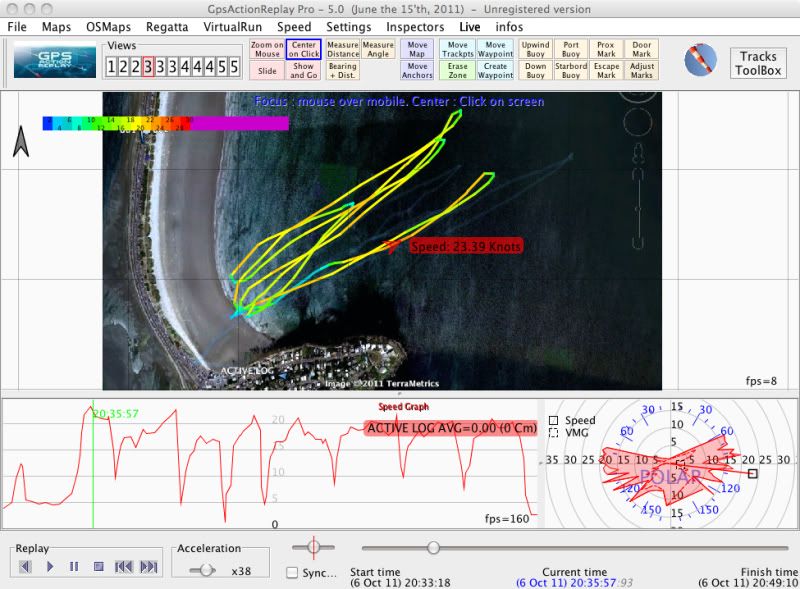Click the 'Speed Graph' title

pyautogui.click(x=403, y=407)
